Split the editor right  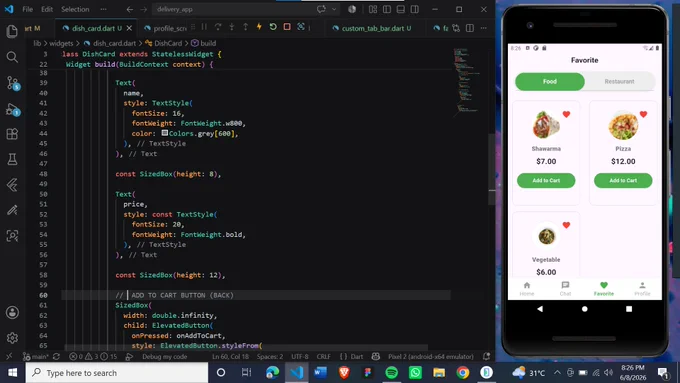pos(470,28)
